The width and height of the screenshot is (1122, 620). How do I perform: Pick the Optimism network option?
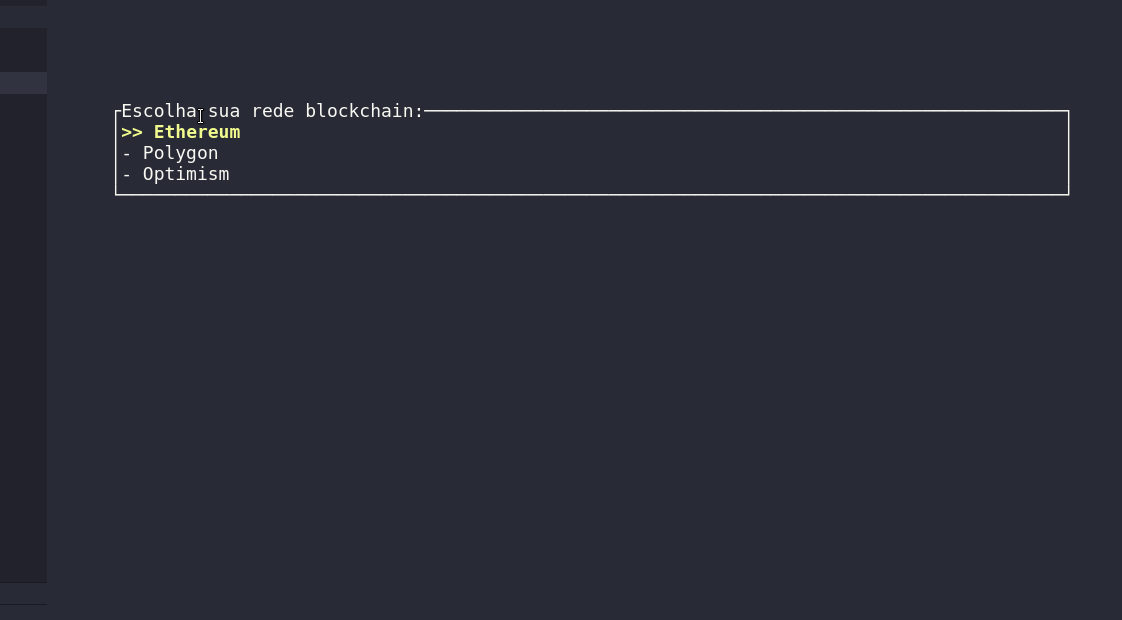click(x=186, y=173)
